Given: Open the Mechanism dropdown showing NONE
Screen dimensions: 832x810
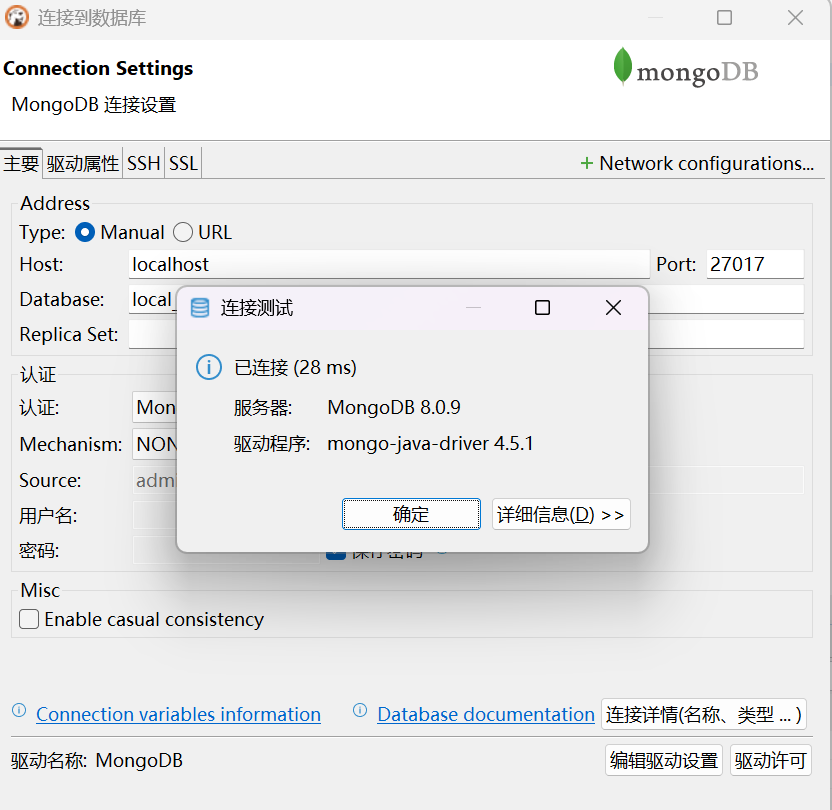Looking at the screenshot, I should coord(150,444).
